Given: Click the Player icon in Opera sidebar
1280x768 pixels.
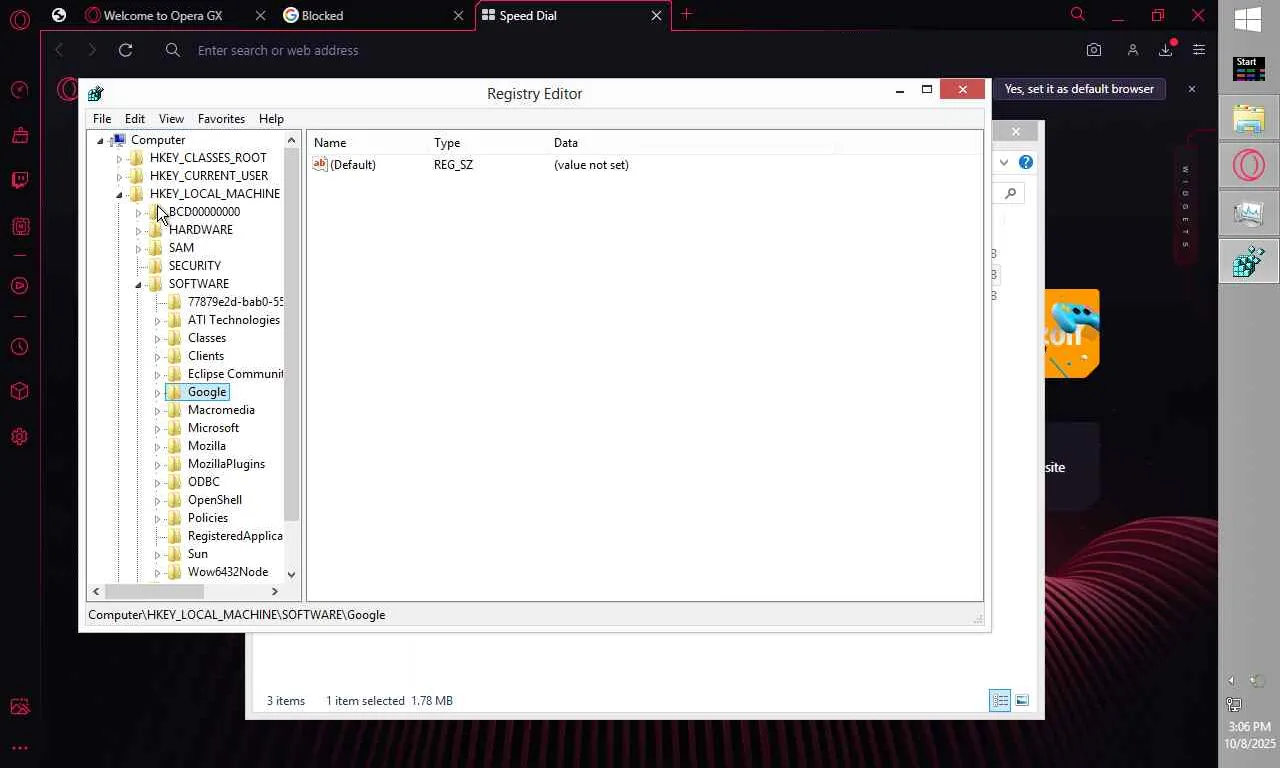Looking at the screenshot, I should pos(20,286).
